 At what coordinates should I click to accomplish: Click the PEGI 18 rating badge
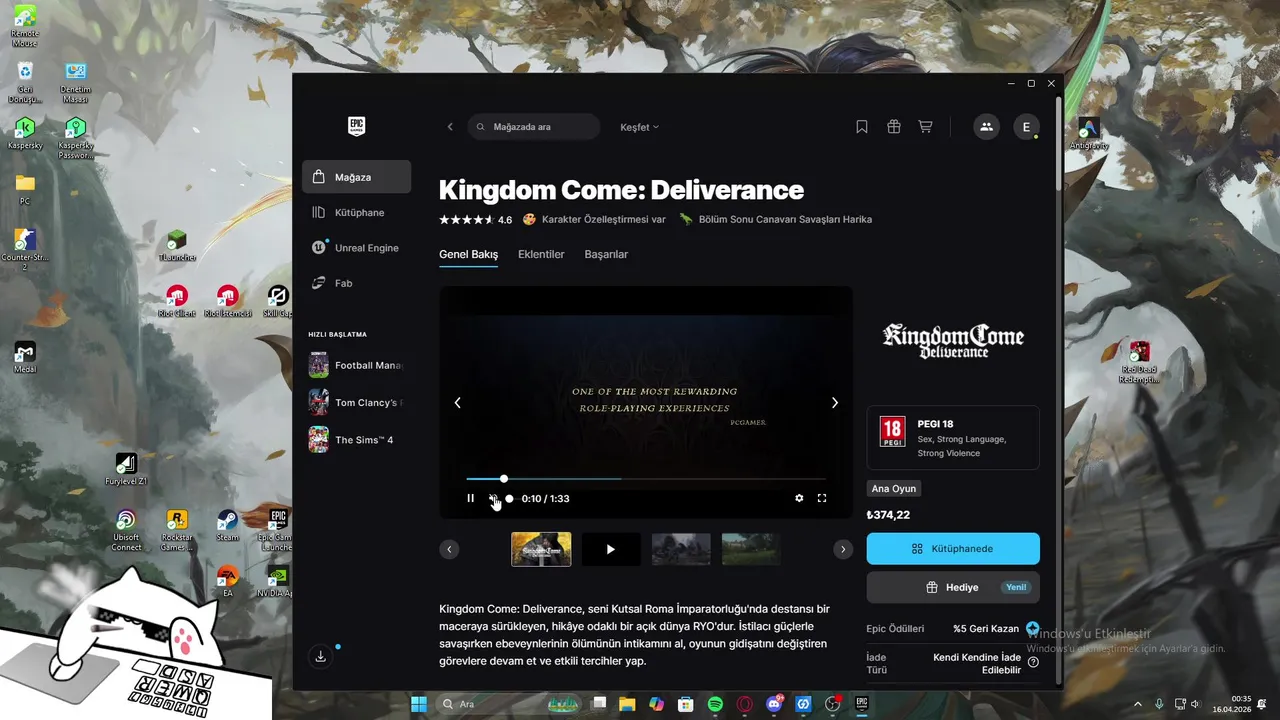[892, 432]
